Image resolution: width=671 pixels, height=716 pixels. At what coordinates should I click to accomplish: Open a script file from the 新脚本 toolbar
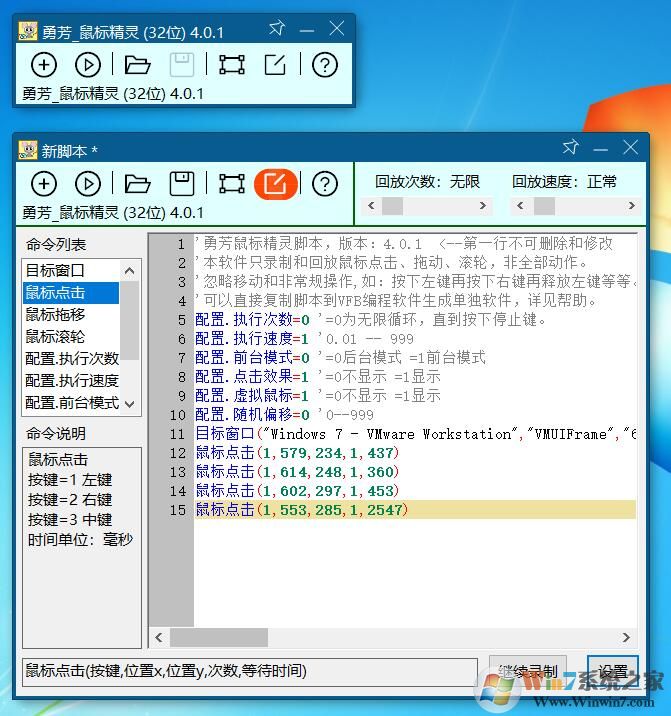(137, 184)
